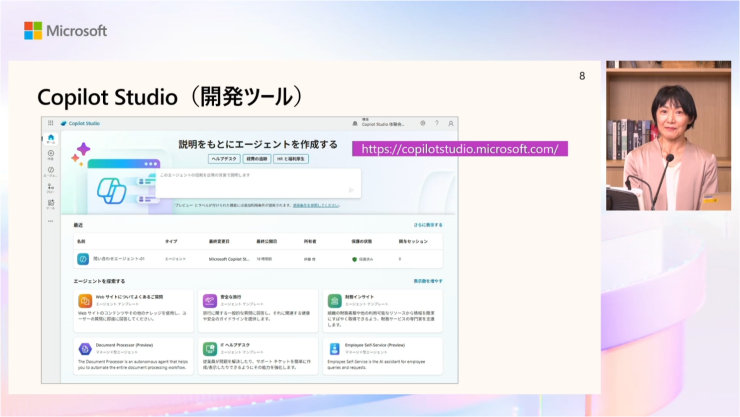
Task: Expand the sidebar more options ellipsis
Action: coord(50,221)
